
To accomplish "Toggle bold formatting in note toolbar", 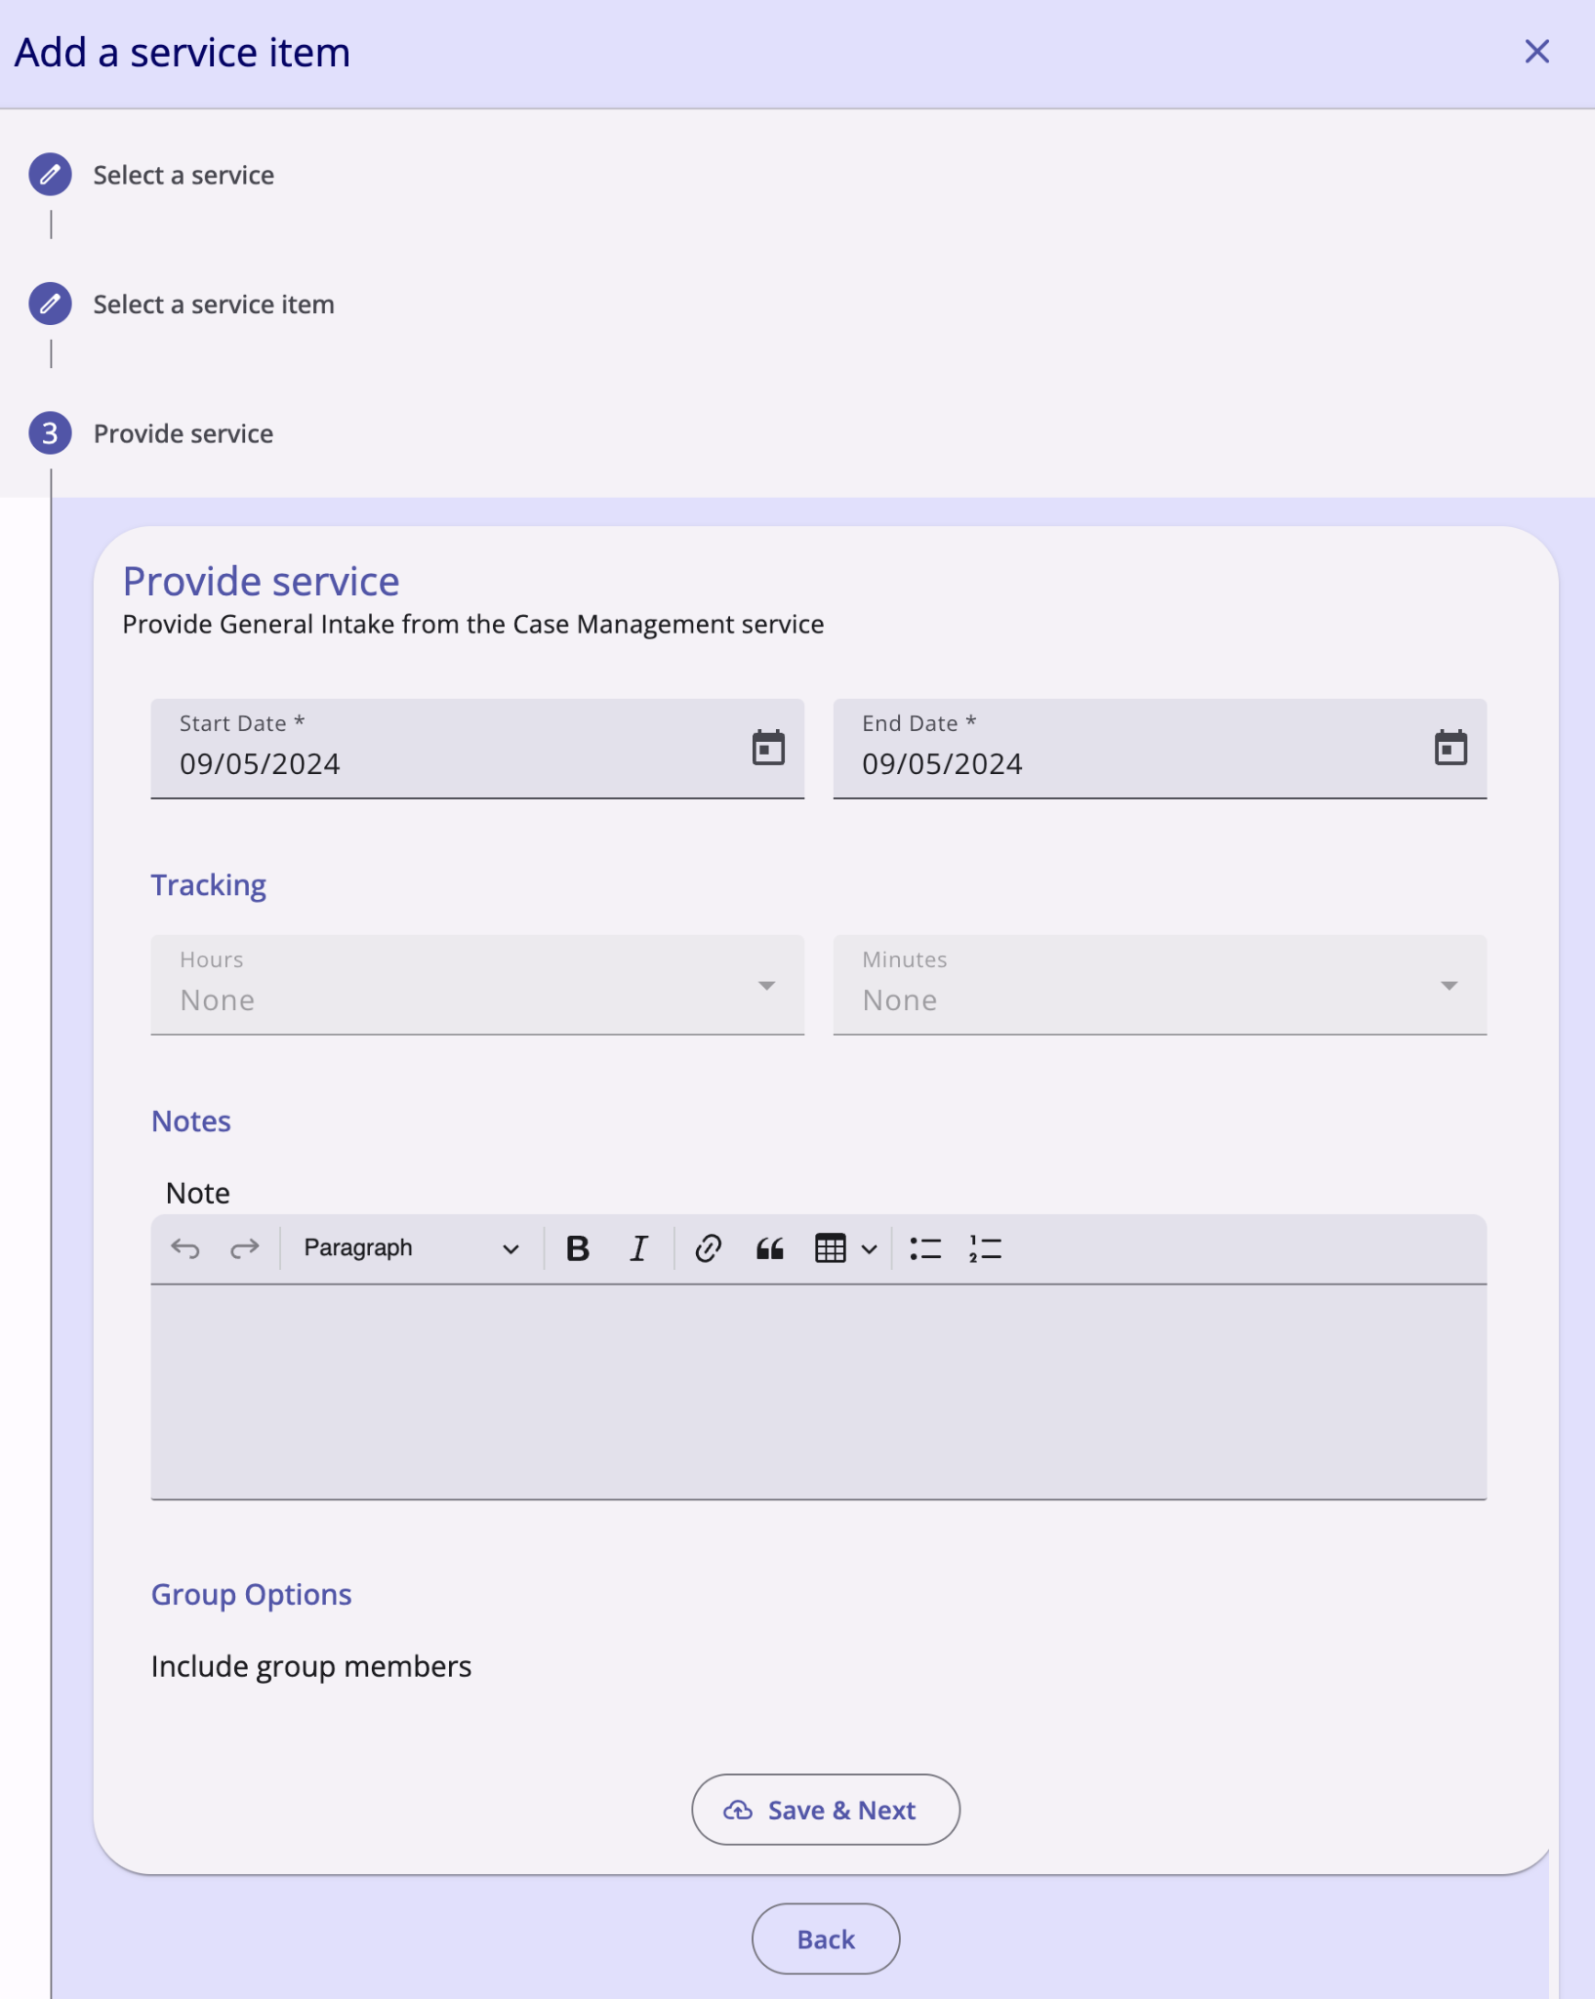I will point(577,1248).
